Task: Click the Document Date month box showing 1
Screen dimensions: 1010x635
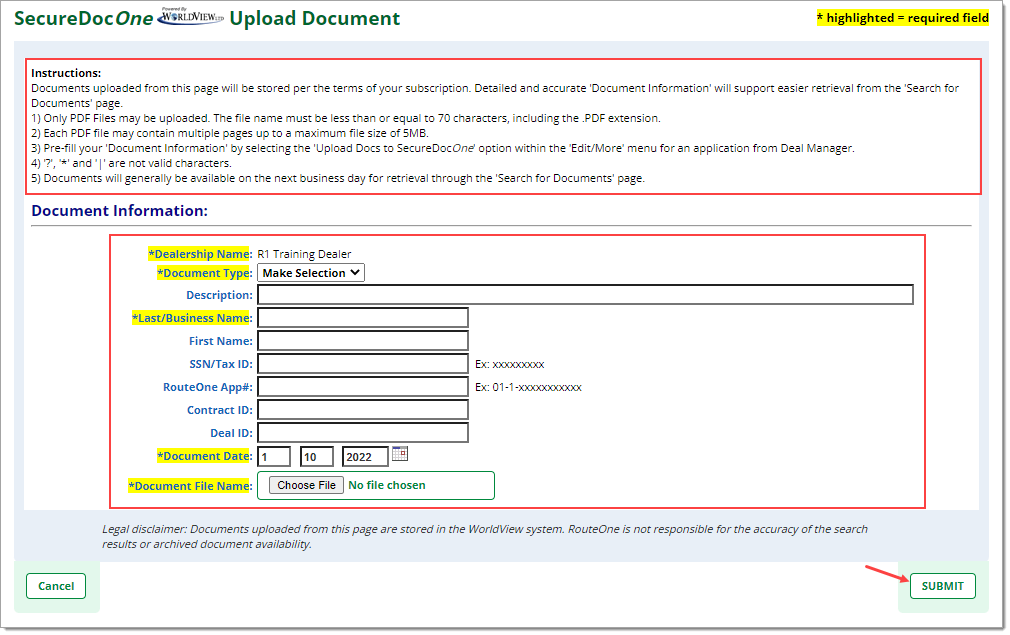Action: [x=274, y=457]
